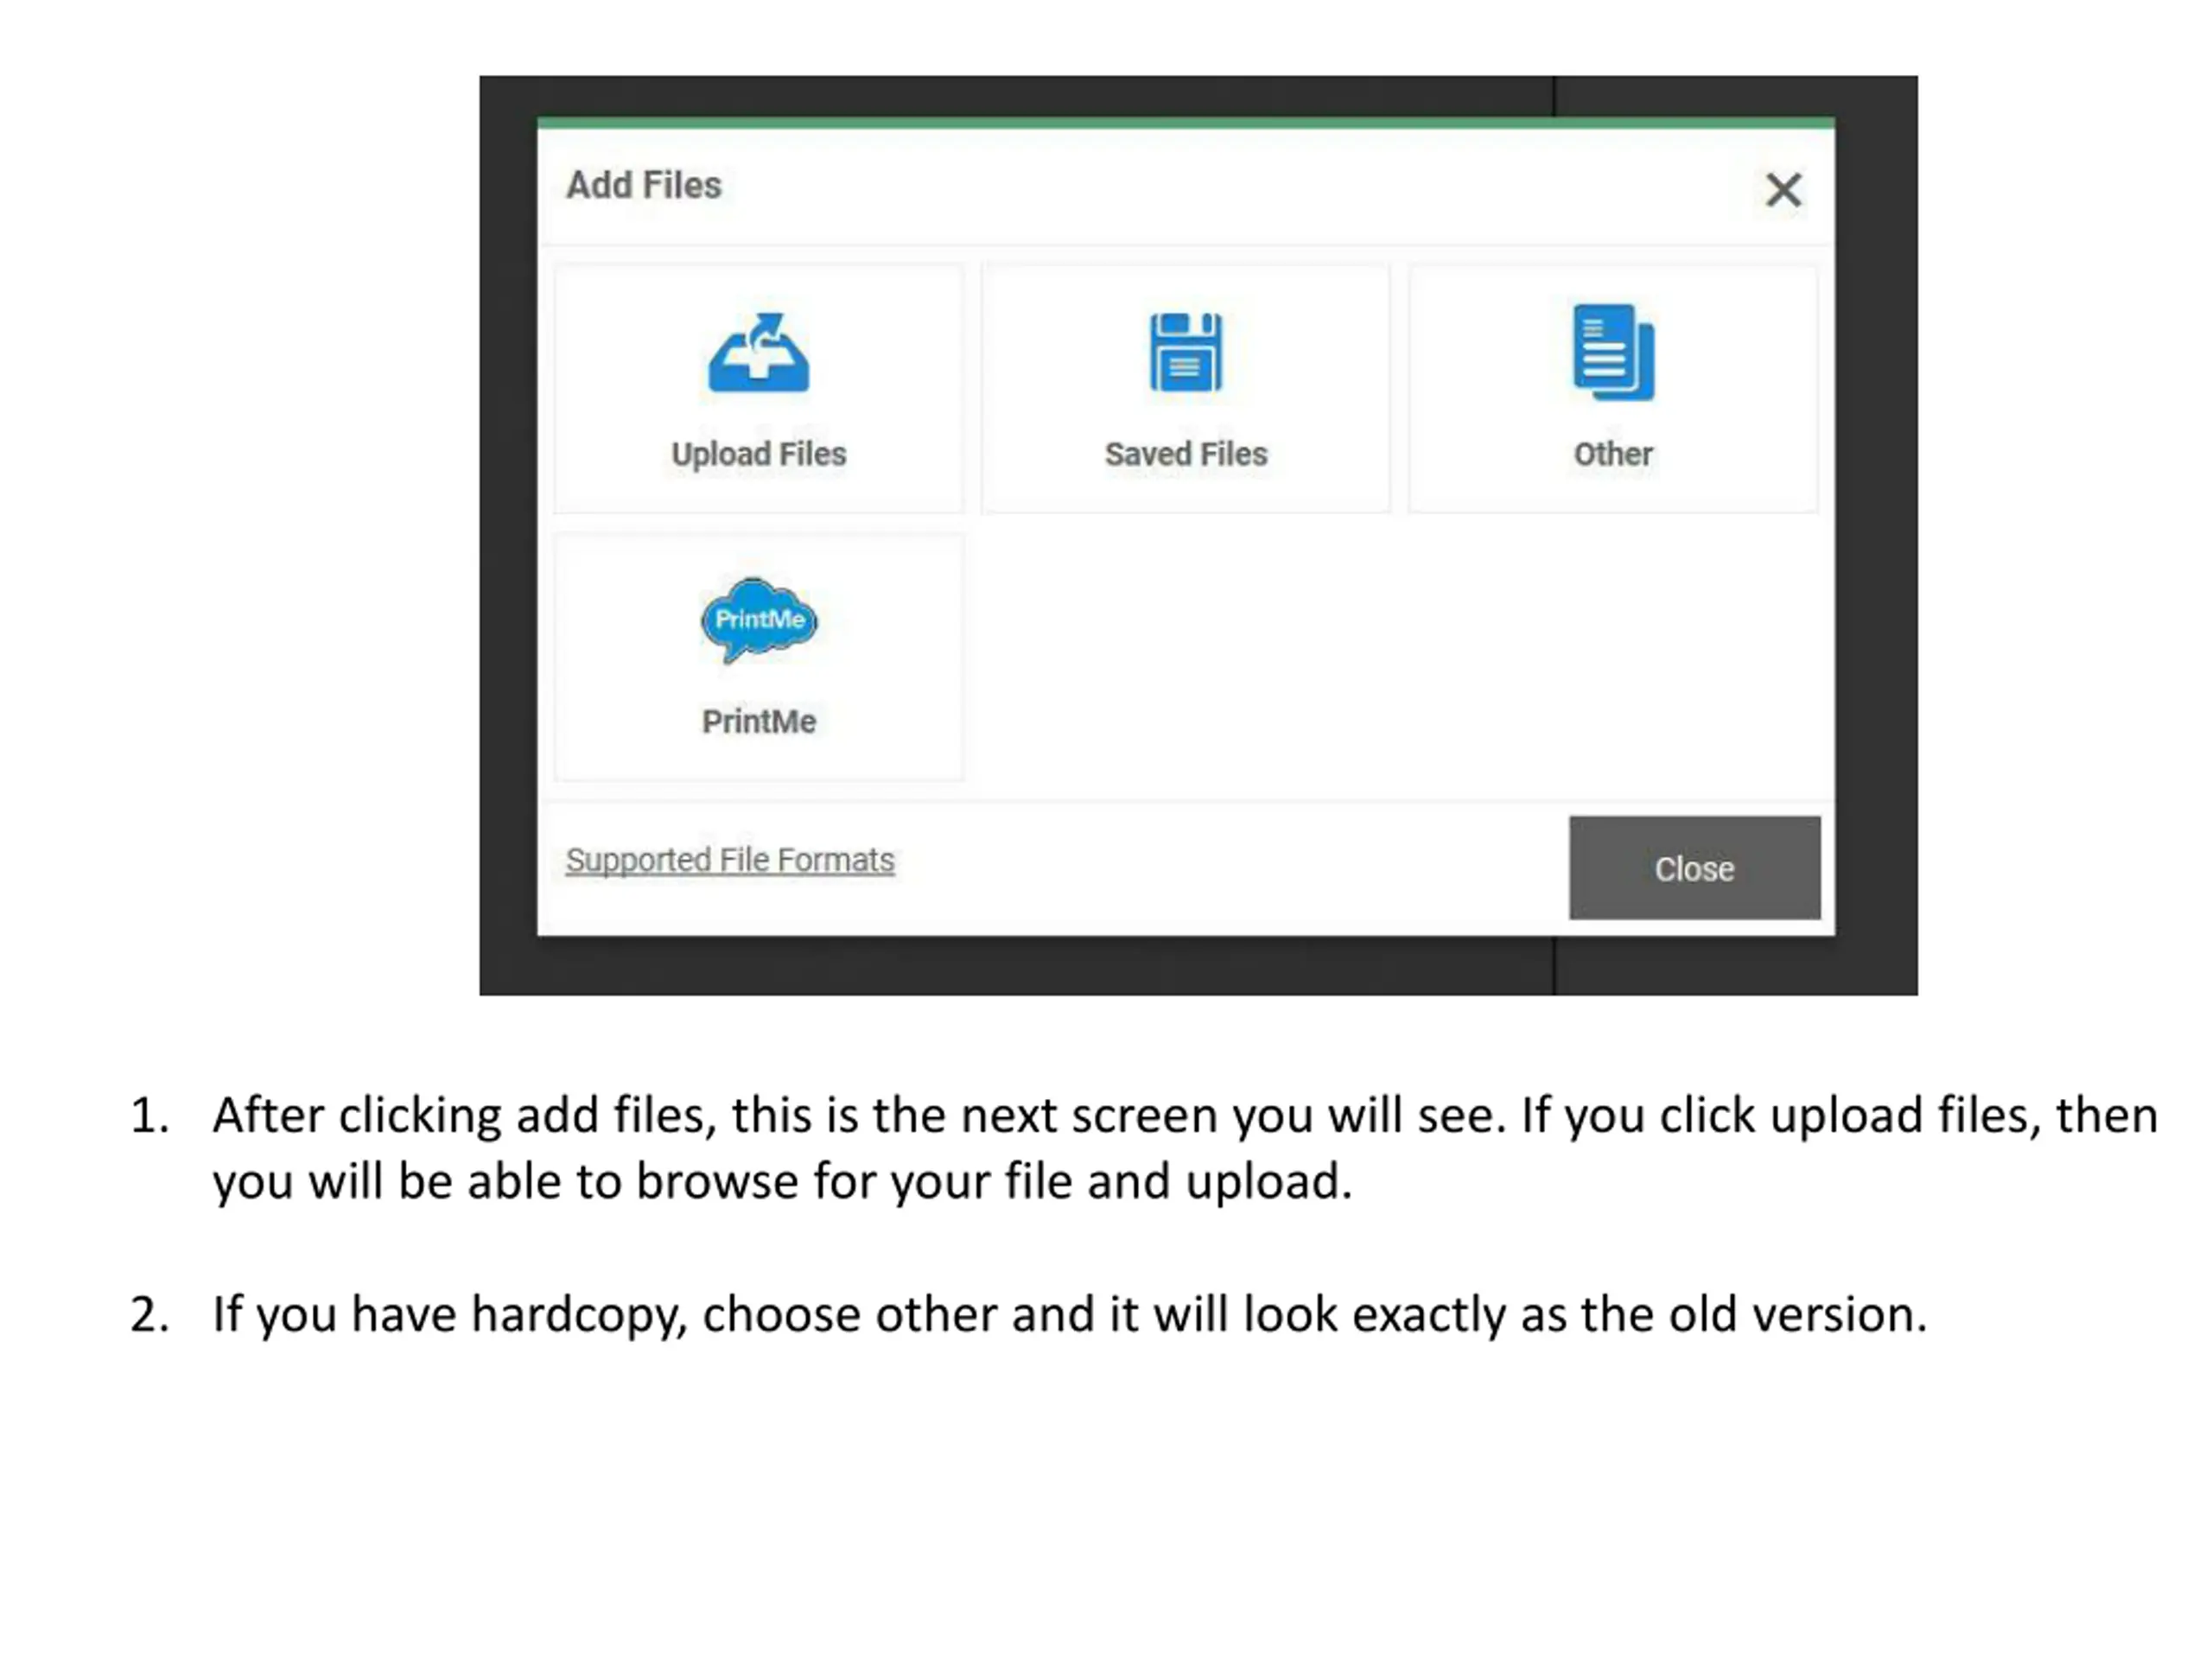Close dialog with the X icon
Image resolution: width=2212 pixels, height=1659 pixels.
click(1783, 189)
